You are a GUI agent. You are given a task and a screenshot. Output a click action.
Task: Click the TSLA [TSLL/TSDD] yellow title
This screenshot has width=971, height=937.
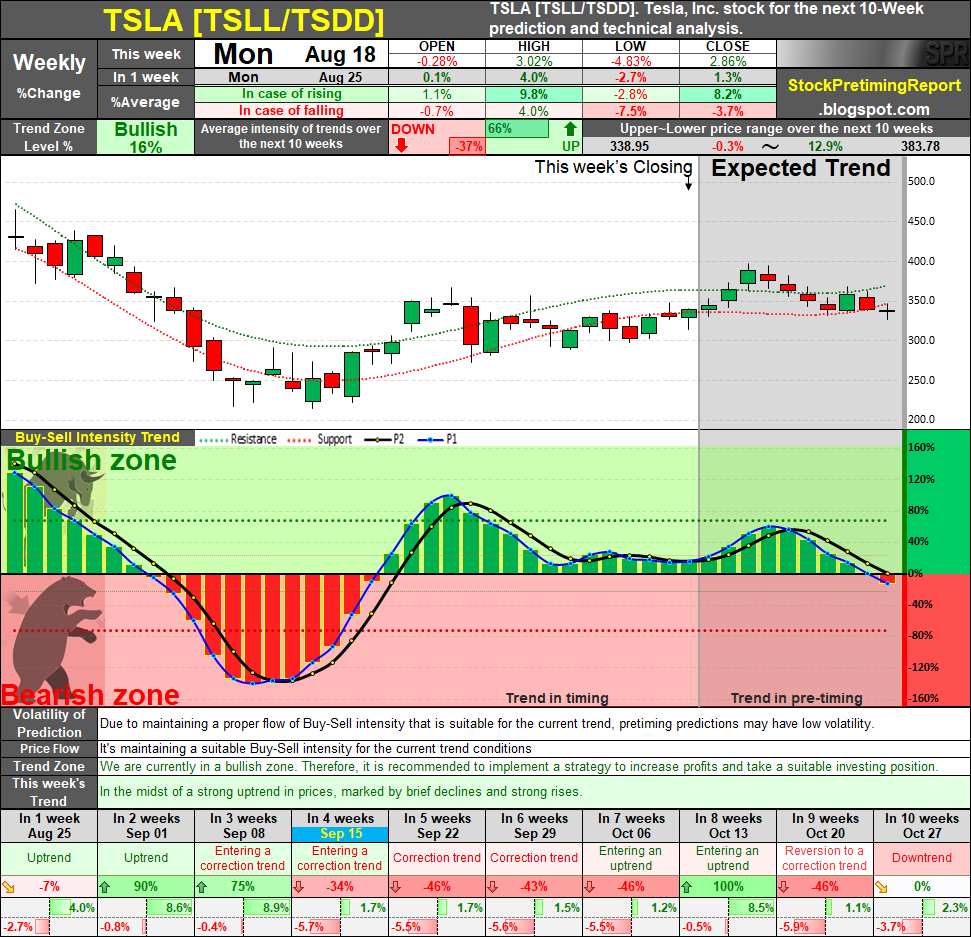tap(243, 20)
